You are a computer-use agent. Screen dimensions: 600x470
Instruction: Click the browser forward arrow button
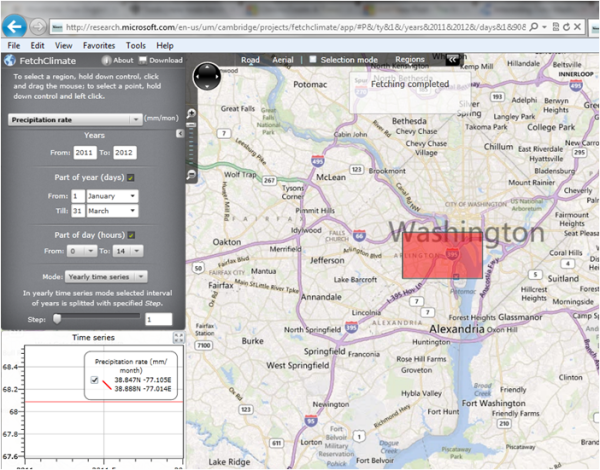[38, 27]
